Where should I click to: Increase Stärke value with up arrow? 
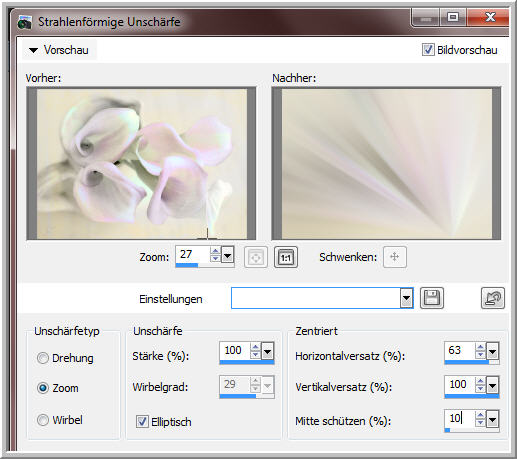click(255, 347)
